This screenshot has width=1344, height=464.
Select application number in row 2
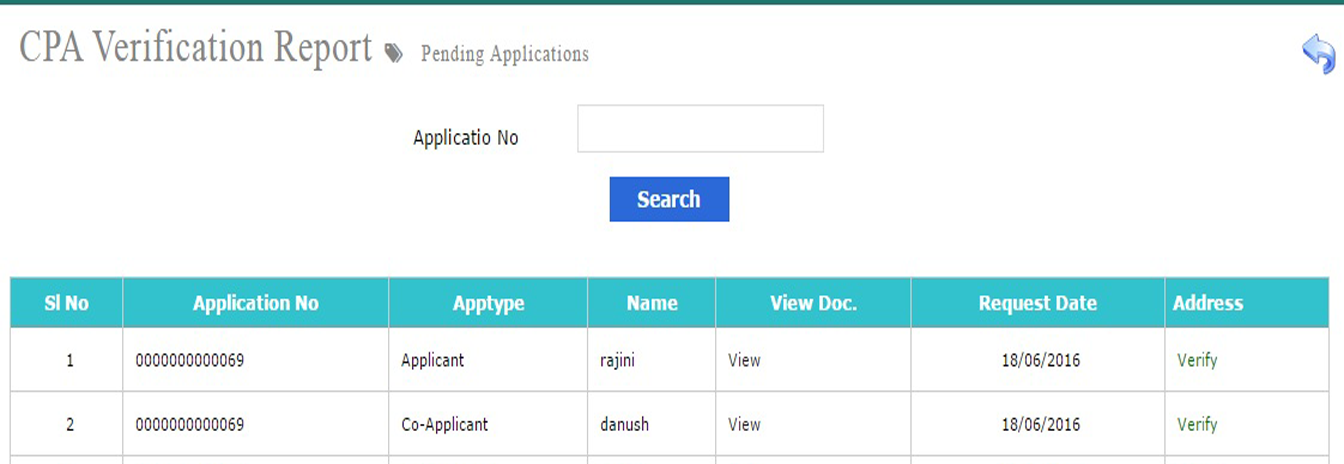(x=190, y=424)
